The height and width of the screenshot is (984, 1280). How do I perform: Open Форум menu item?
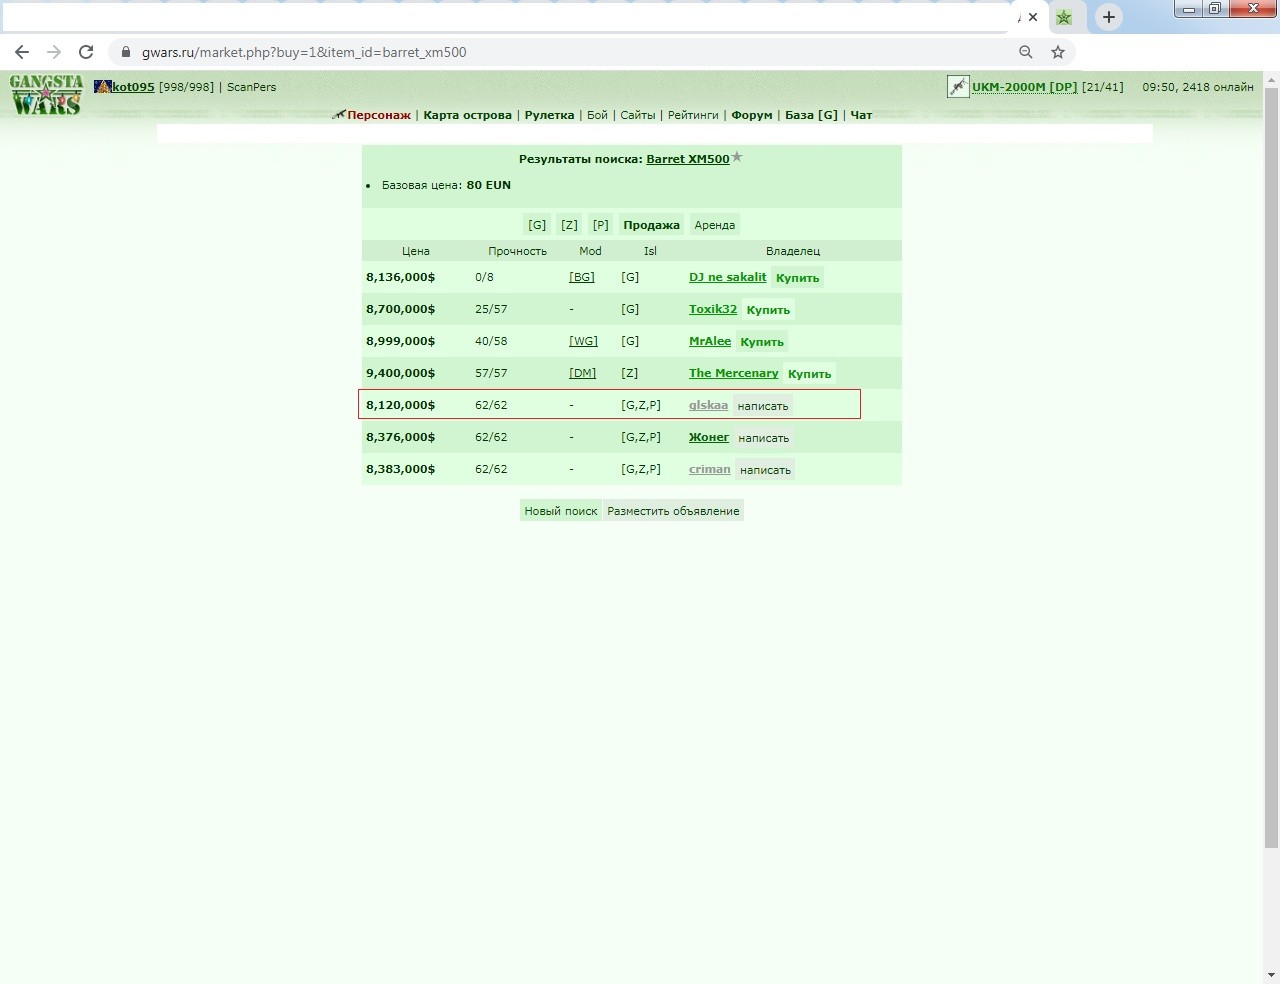(x=752, y=115)
